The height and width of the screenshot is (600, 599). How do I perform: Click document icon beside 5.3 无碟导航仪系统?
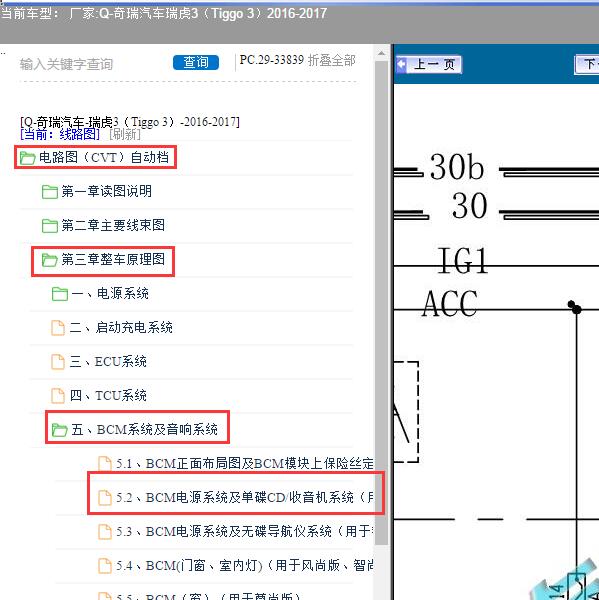click(105, 532)
